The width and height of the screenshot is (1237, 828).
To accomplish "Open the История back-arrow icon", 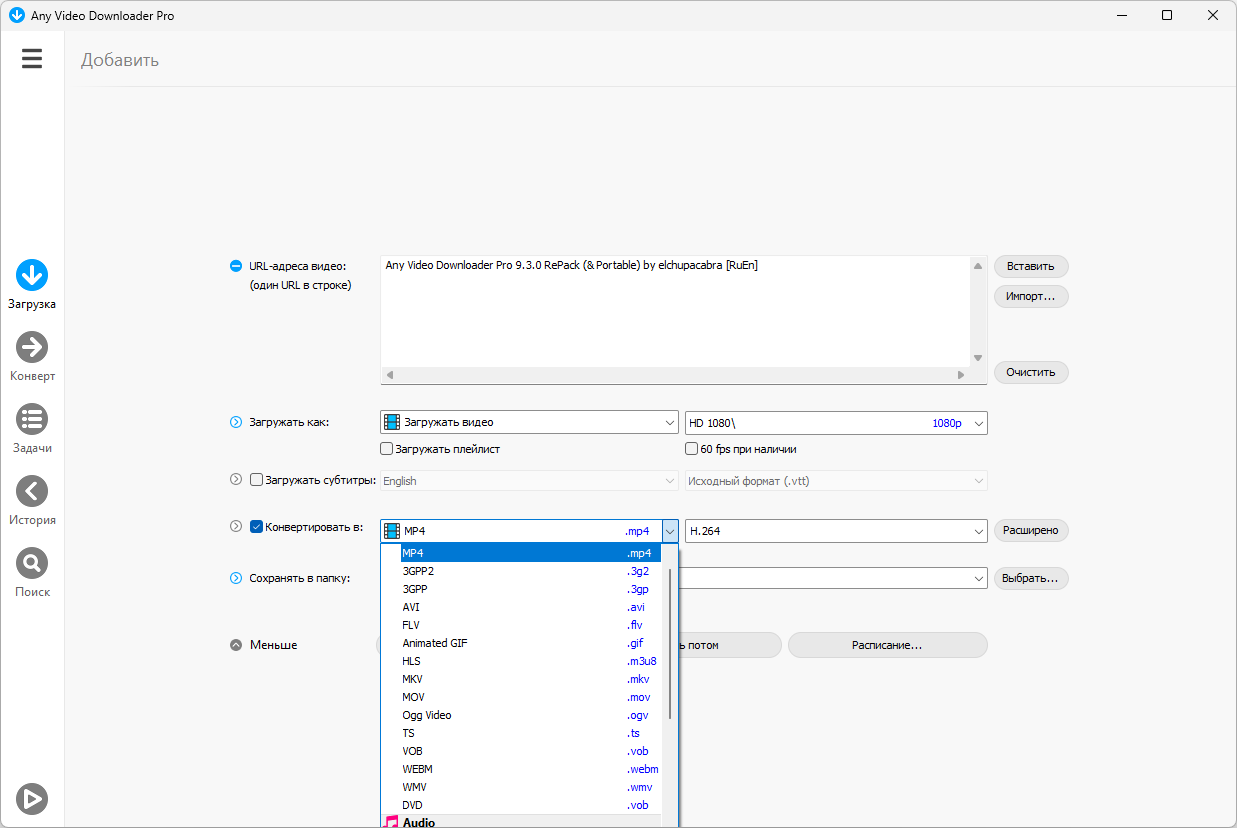I will [32, 491].
